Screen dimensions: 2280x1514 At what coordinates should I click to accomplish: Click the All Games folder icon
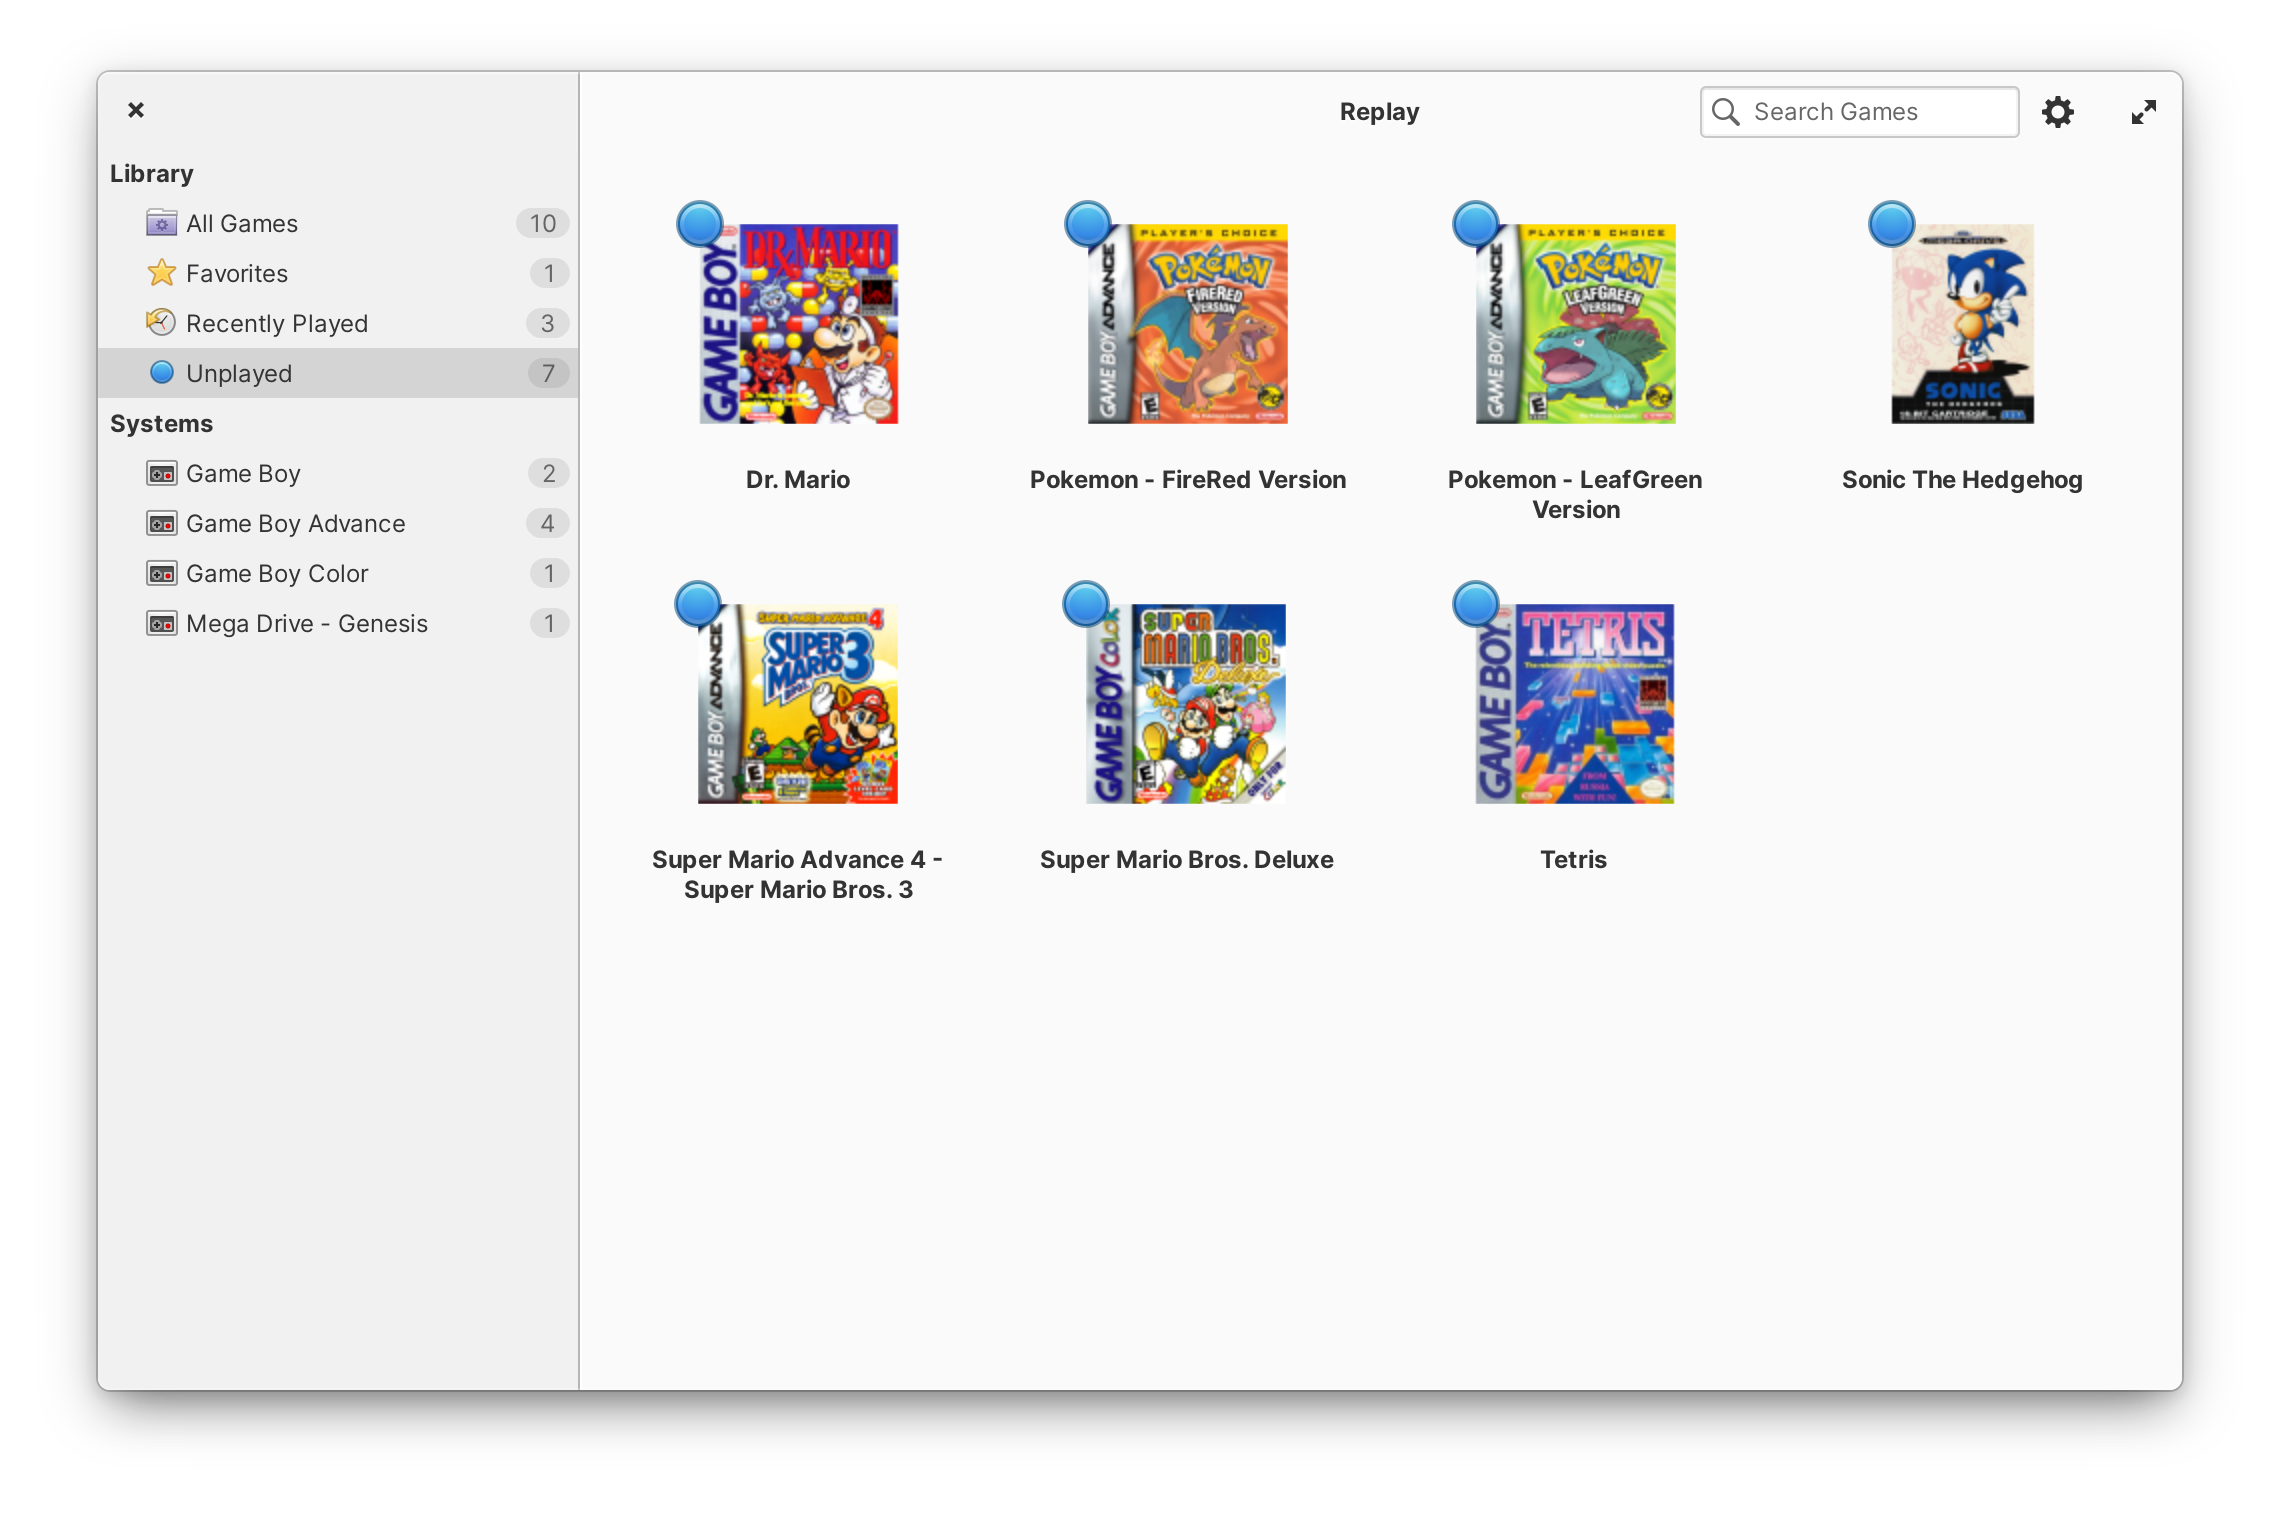coord(161,223)
